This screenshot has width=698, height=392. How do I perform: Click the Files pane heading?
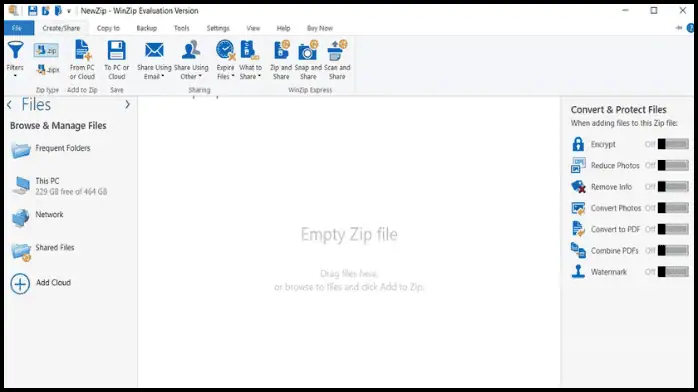pos(36,105)
